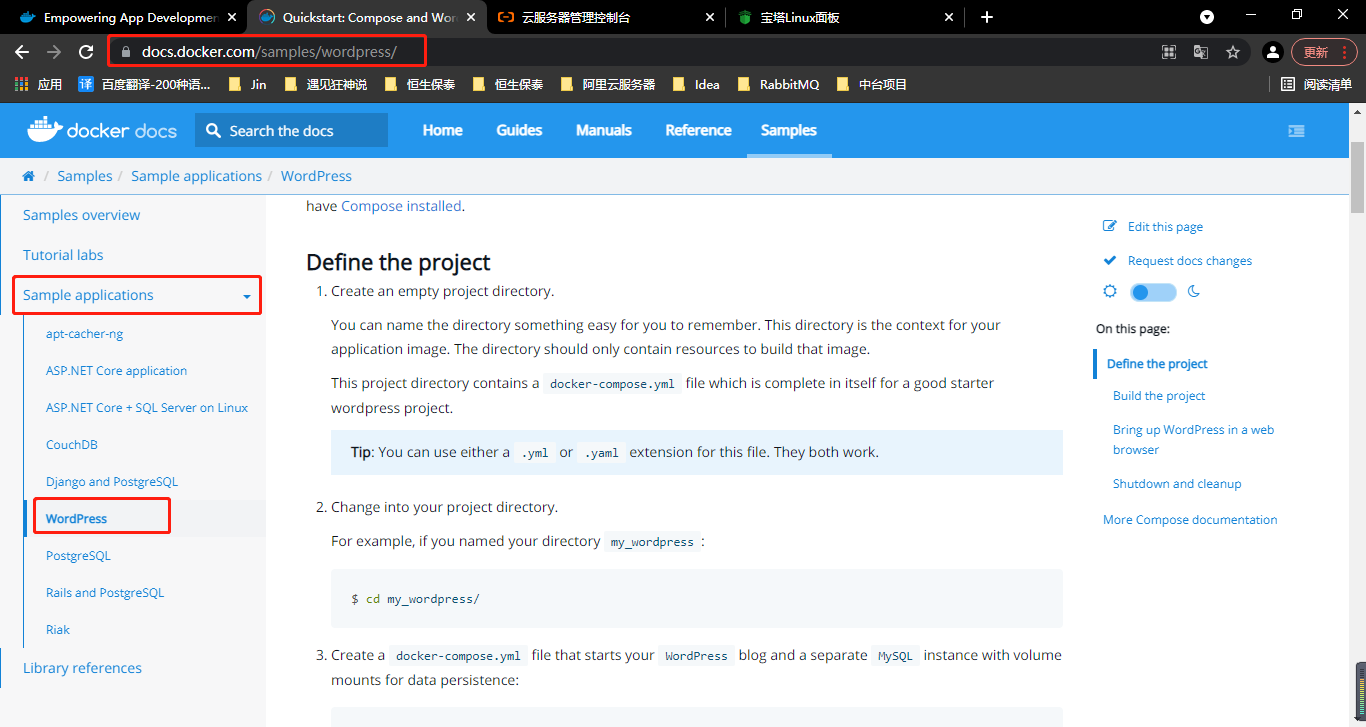Open the Jin bookmark folder
The width and height of the screenshot is (1366, 727).
click(x=248, y=85)
